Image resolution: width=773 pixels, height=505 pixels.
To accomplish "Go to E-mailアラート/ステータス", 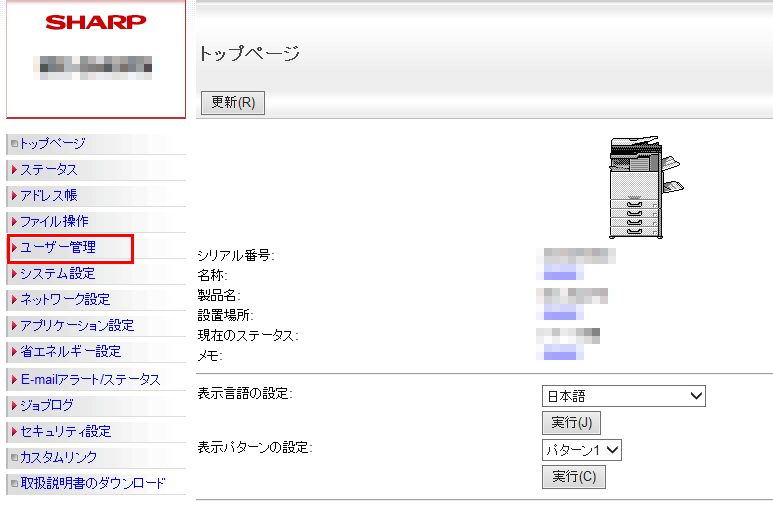I will 90,380.
